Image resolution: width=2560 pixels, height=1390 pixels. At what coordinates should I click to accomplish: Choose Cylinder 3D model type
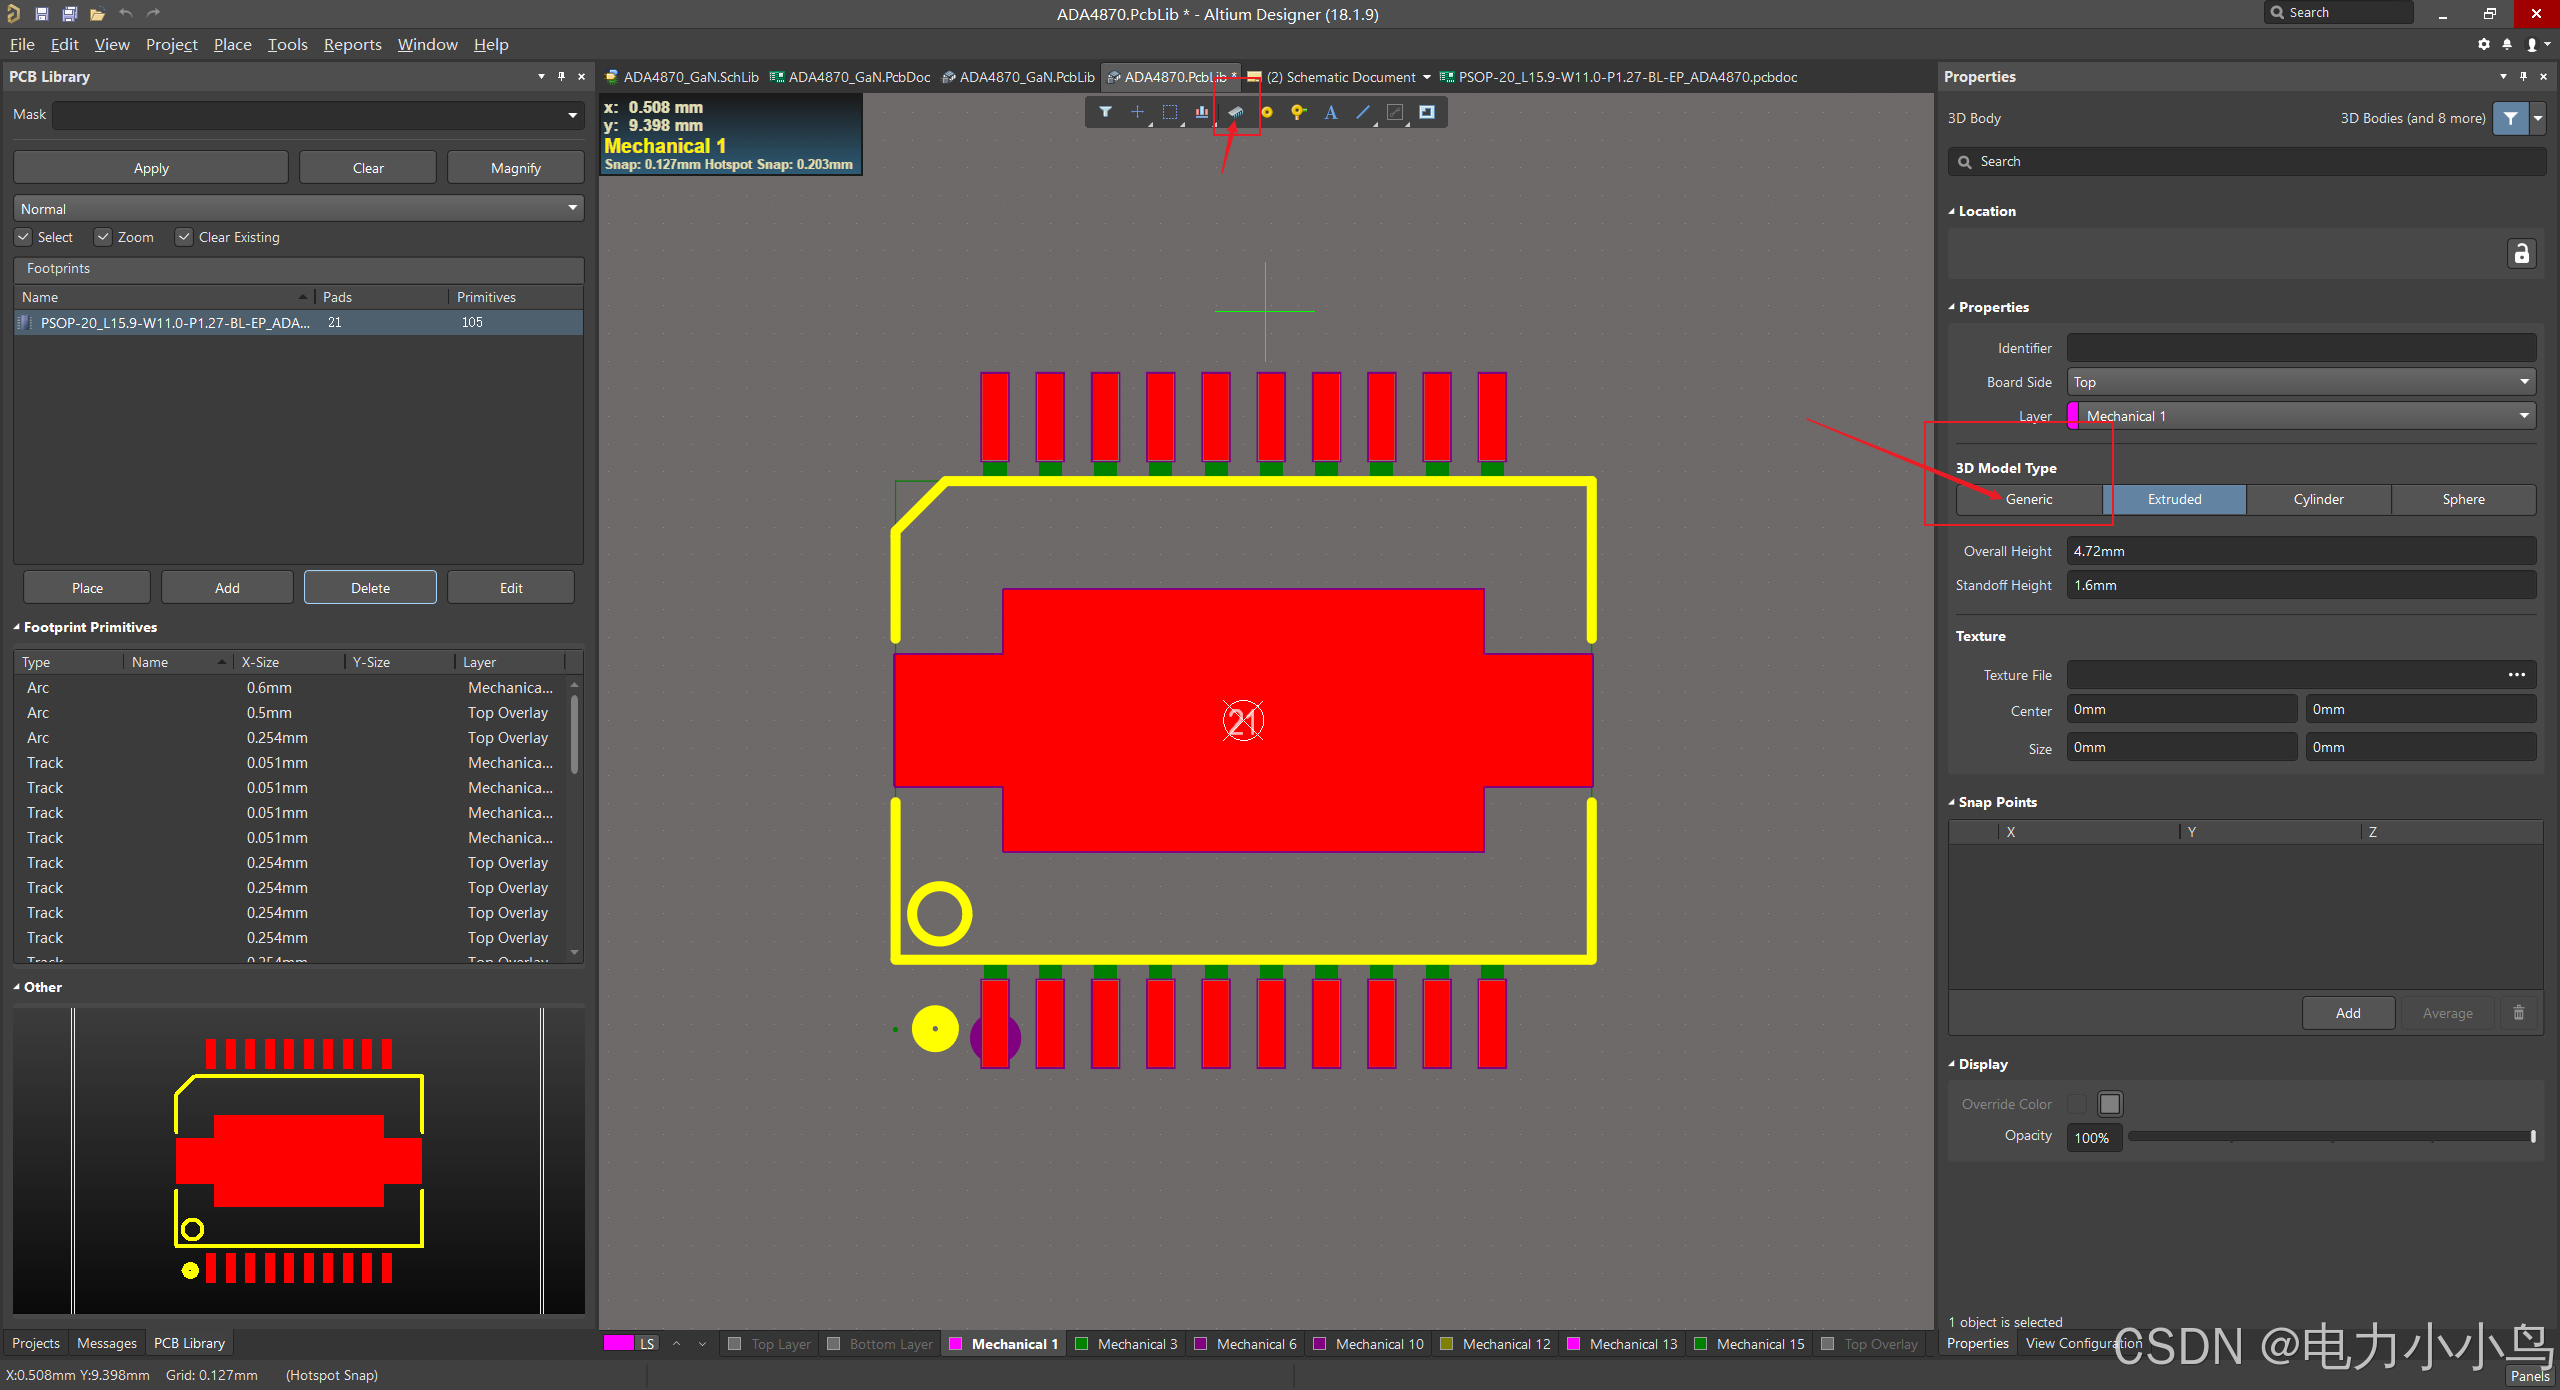coord(2318,499)
